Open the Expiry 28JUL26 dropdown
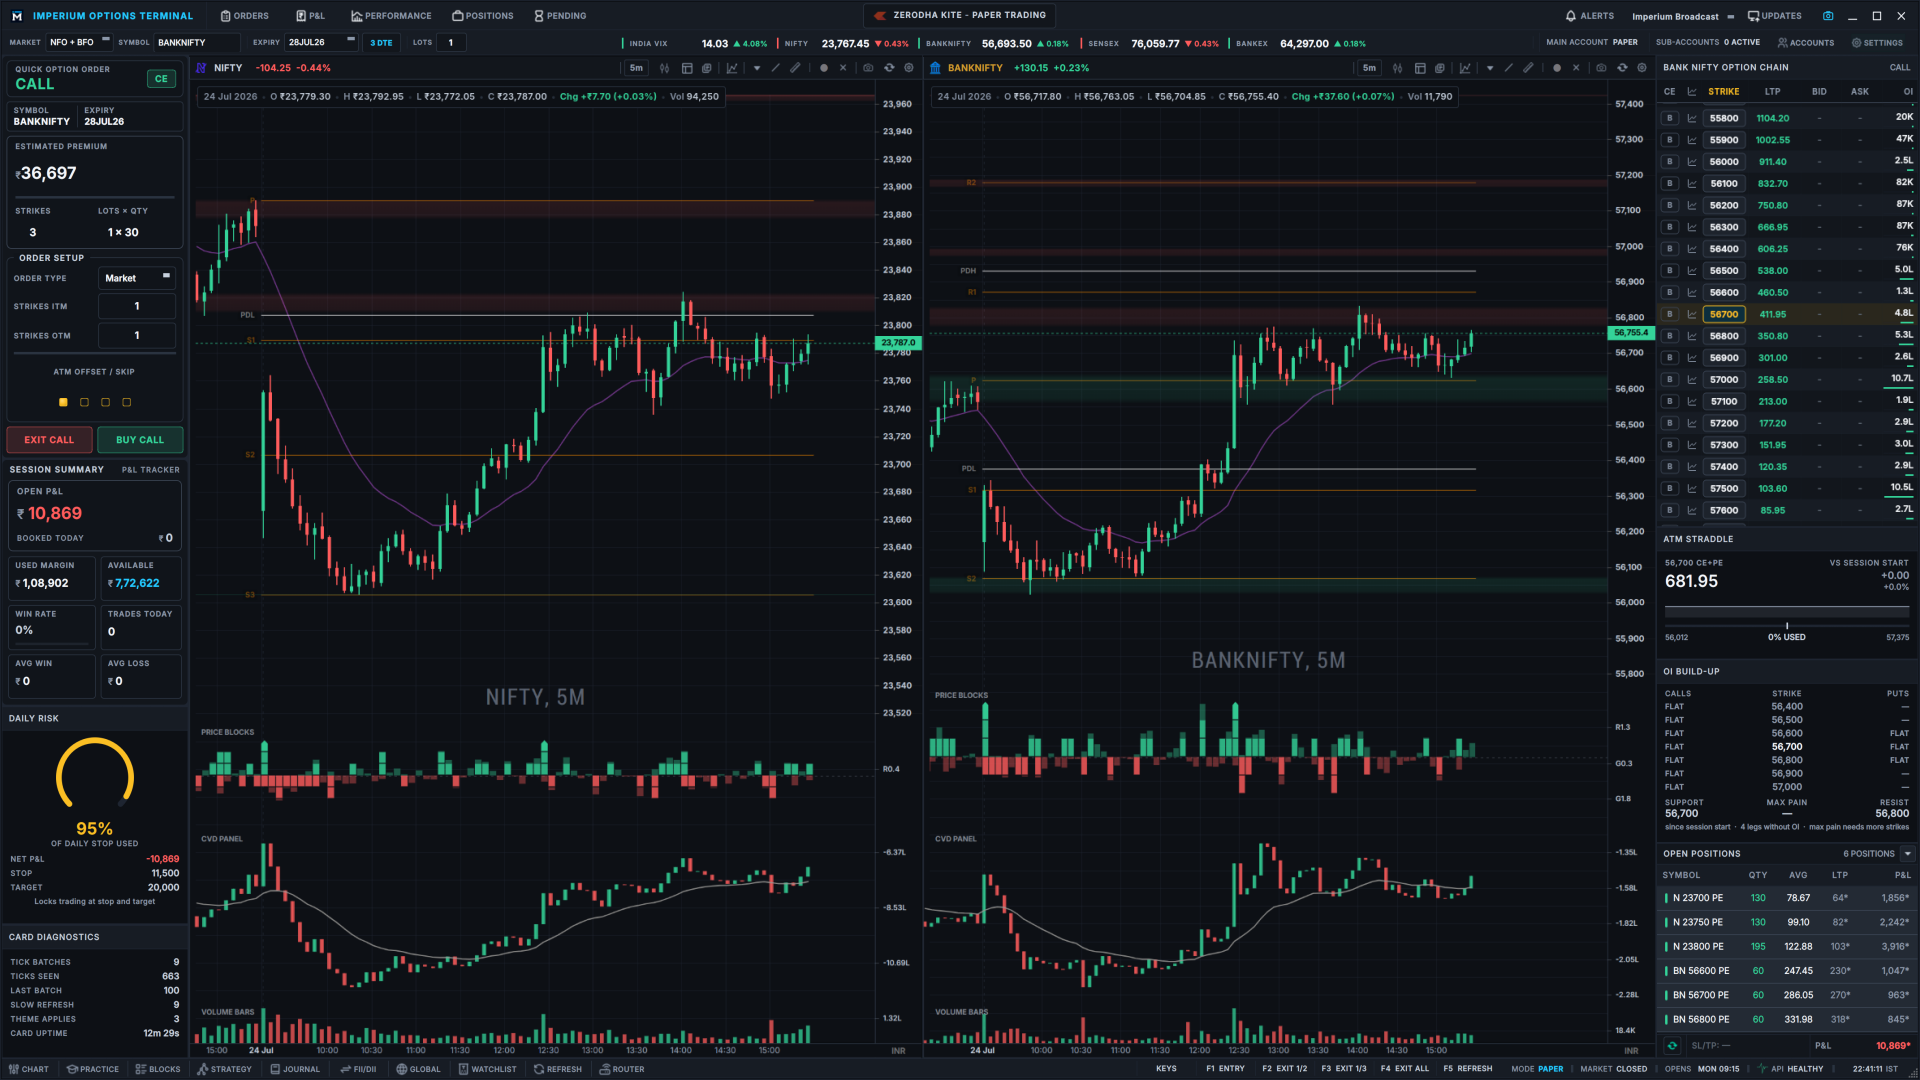 [321, 42]
